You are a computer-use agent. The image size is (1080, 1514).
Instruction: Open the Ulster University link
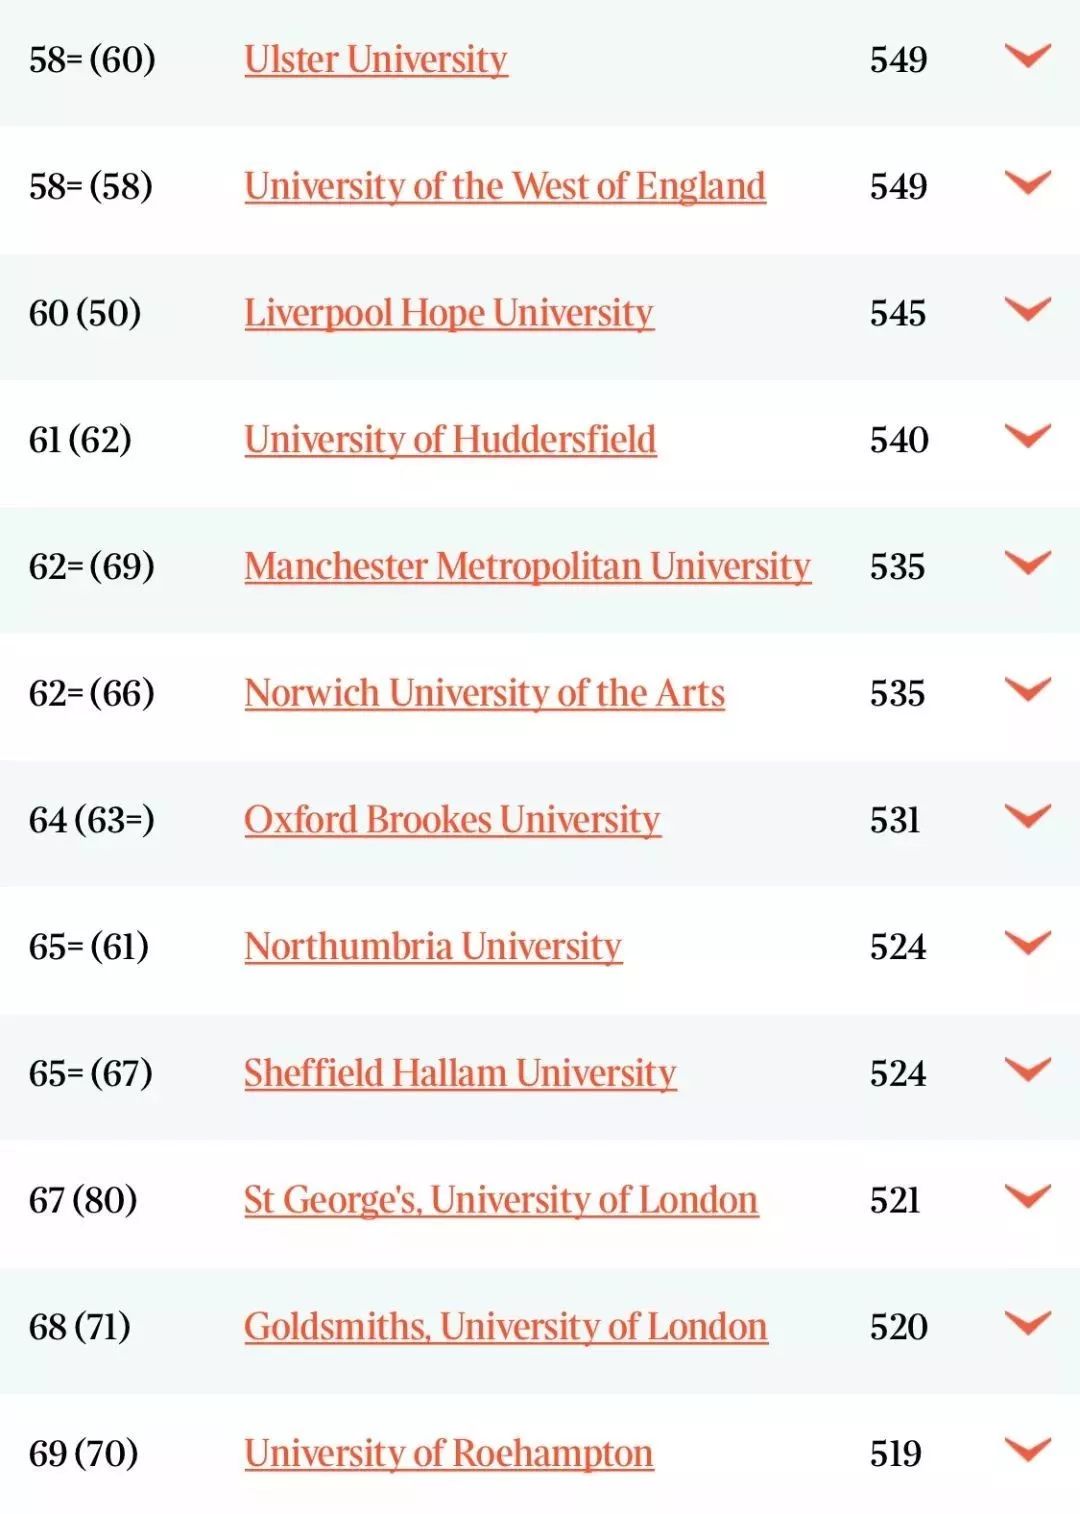click(x=376, y=60)
